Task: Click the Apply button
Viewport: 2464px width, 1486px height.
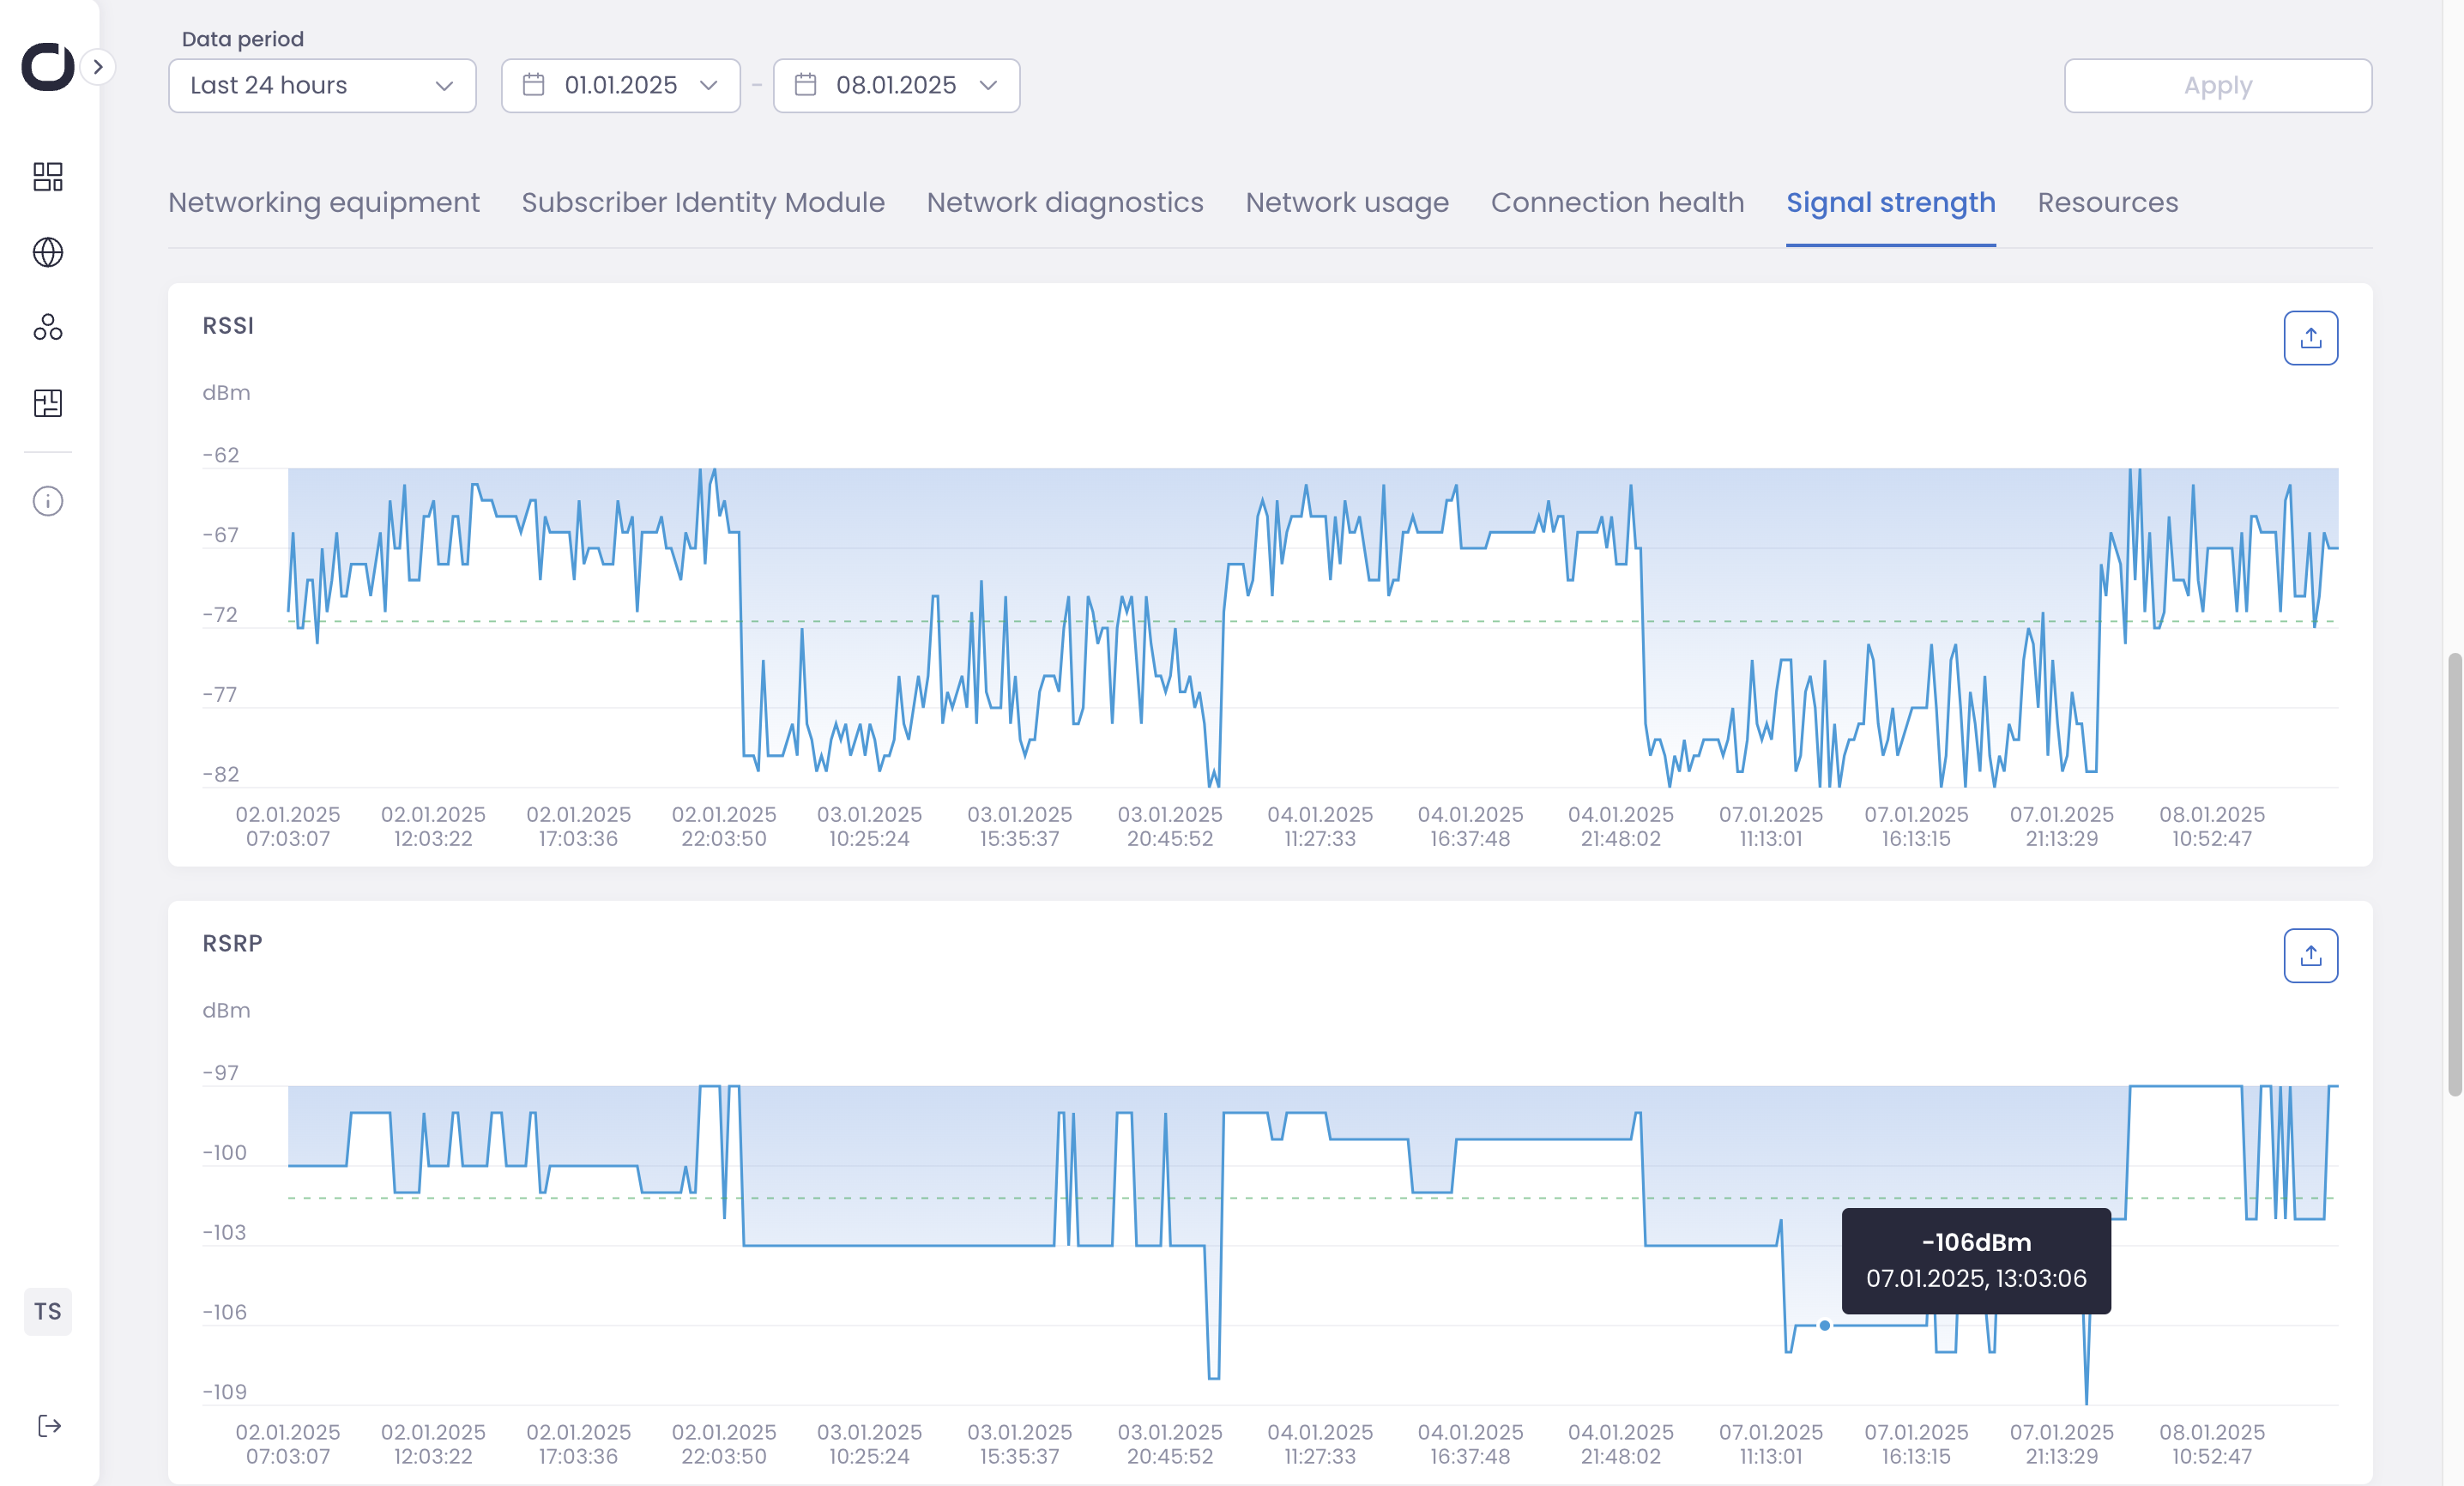Action: (x=2217, y=86)
